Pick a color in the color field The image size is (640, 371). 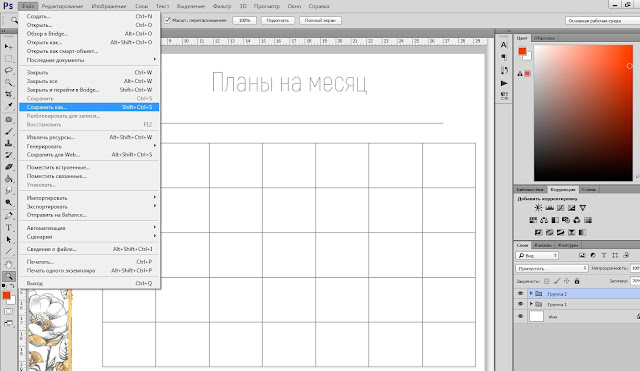tap(583, 113)
